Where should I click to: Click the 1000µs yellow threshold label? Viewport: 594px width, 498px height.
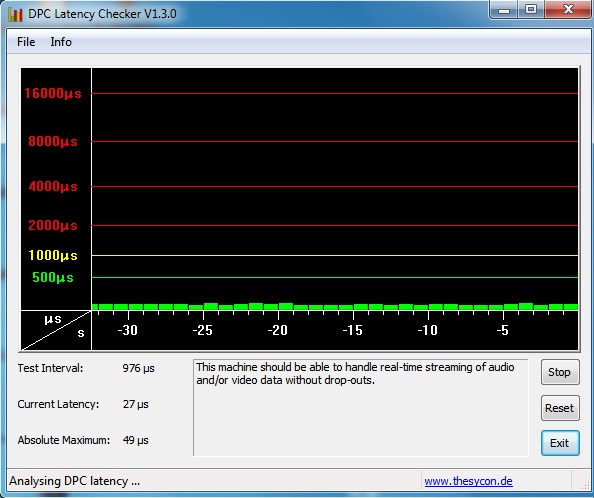click(x=53, y=255)
